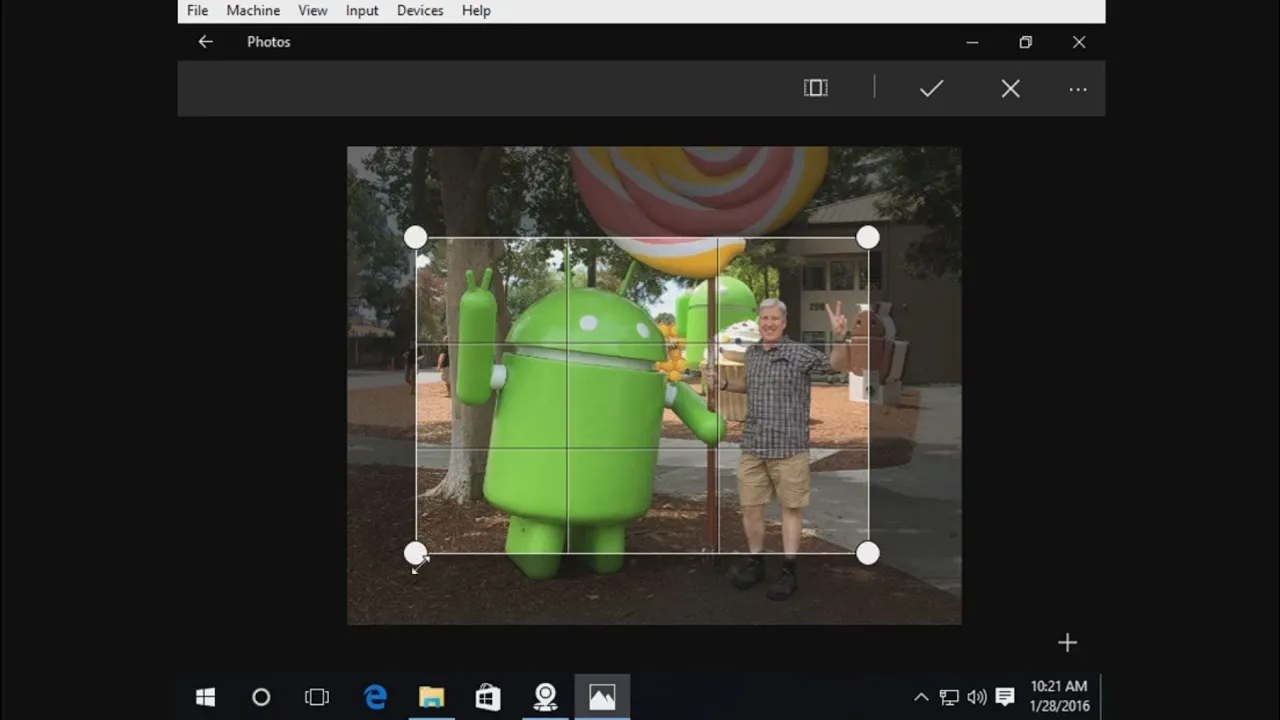The height and width of the screenshot is (720, 1280).
Task: Close the Photos window
Action: click(1078, 42)
